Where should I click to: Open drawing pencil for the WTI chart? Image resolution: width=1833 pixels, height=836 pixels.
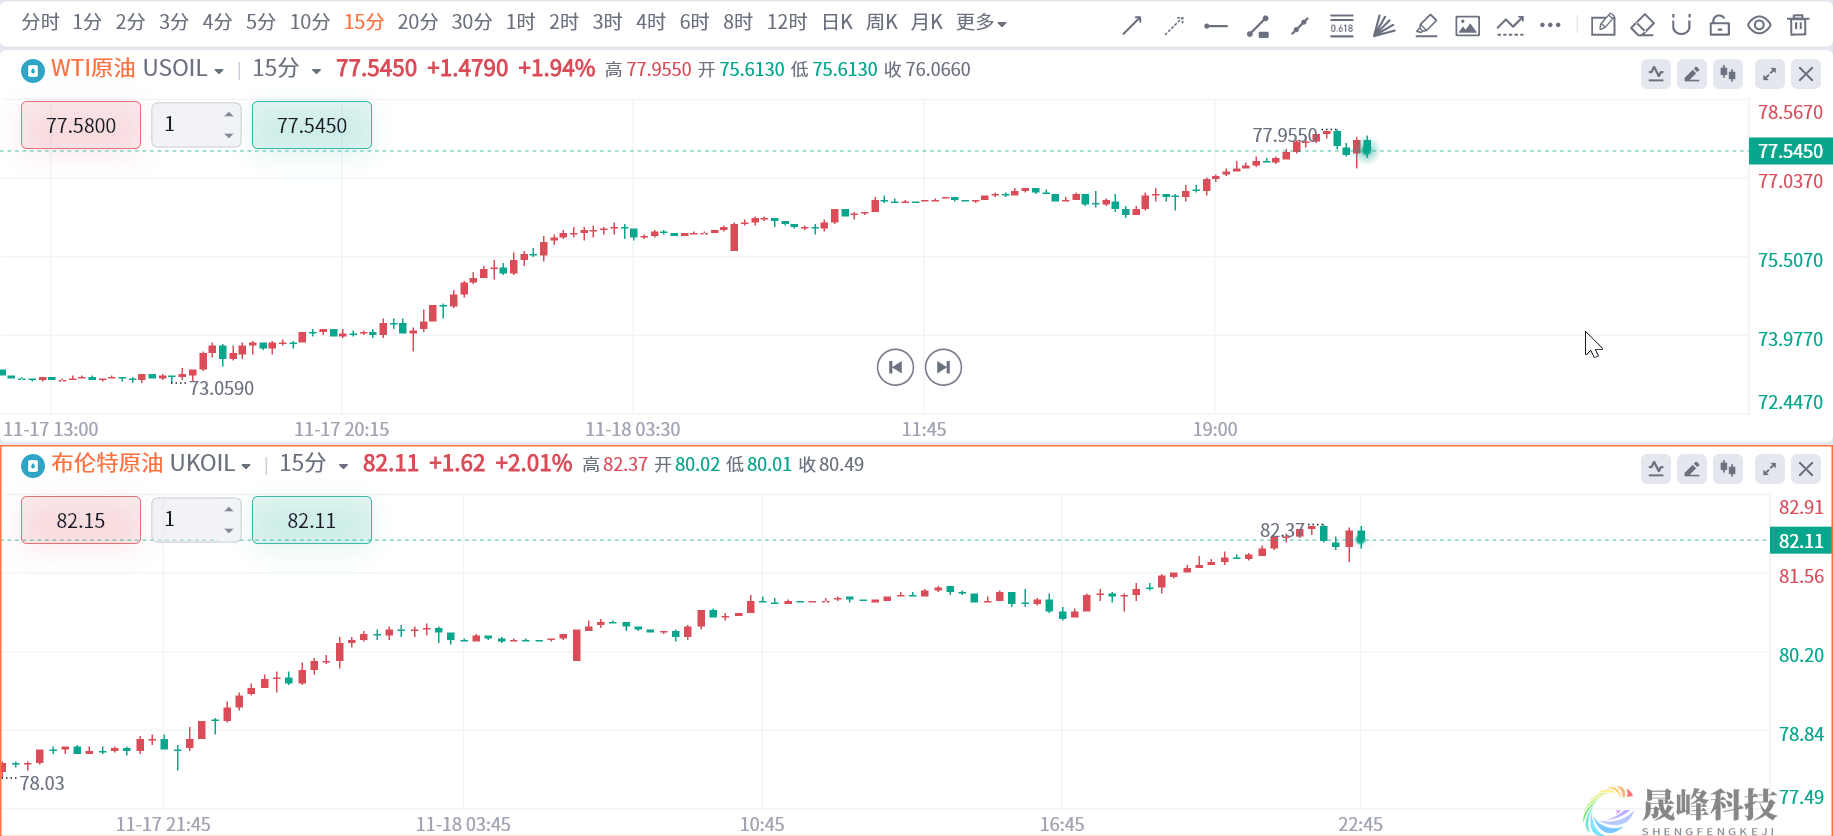[1692, 74]
